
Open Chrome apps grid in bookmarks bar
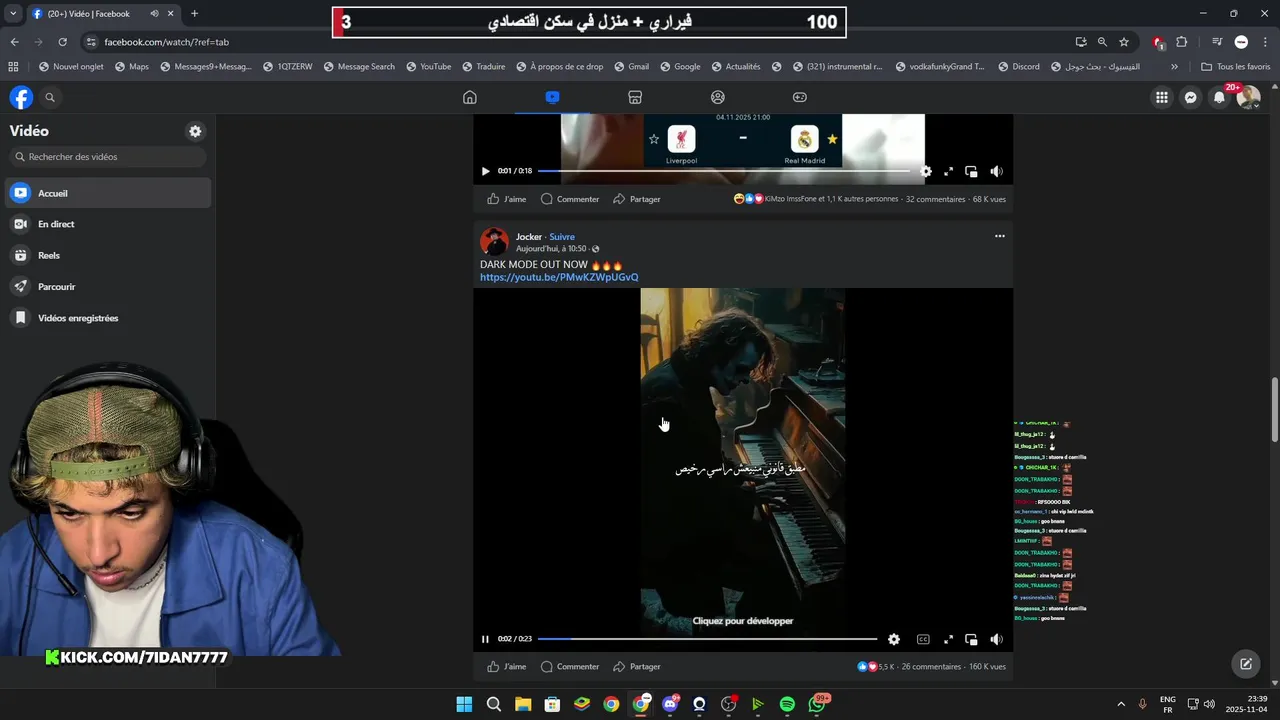pyautogui.click(x=13, y=67)
